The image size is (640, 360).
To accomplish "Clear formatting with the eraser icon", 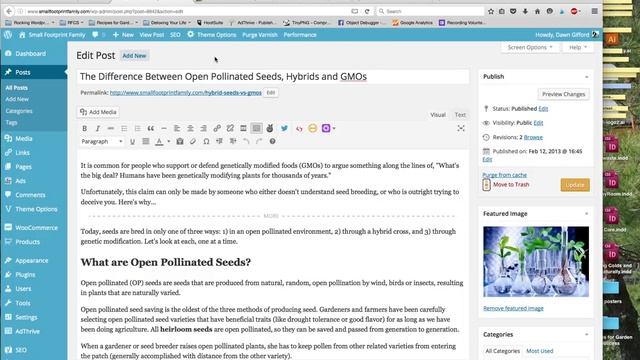I will point(193,141).
